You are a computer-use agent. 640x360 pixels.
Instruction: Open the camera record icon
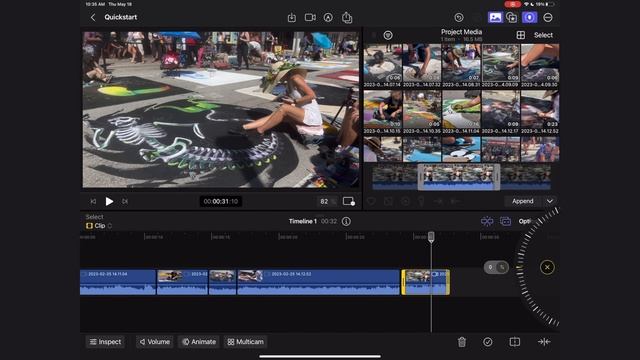point(310,18)
